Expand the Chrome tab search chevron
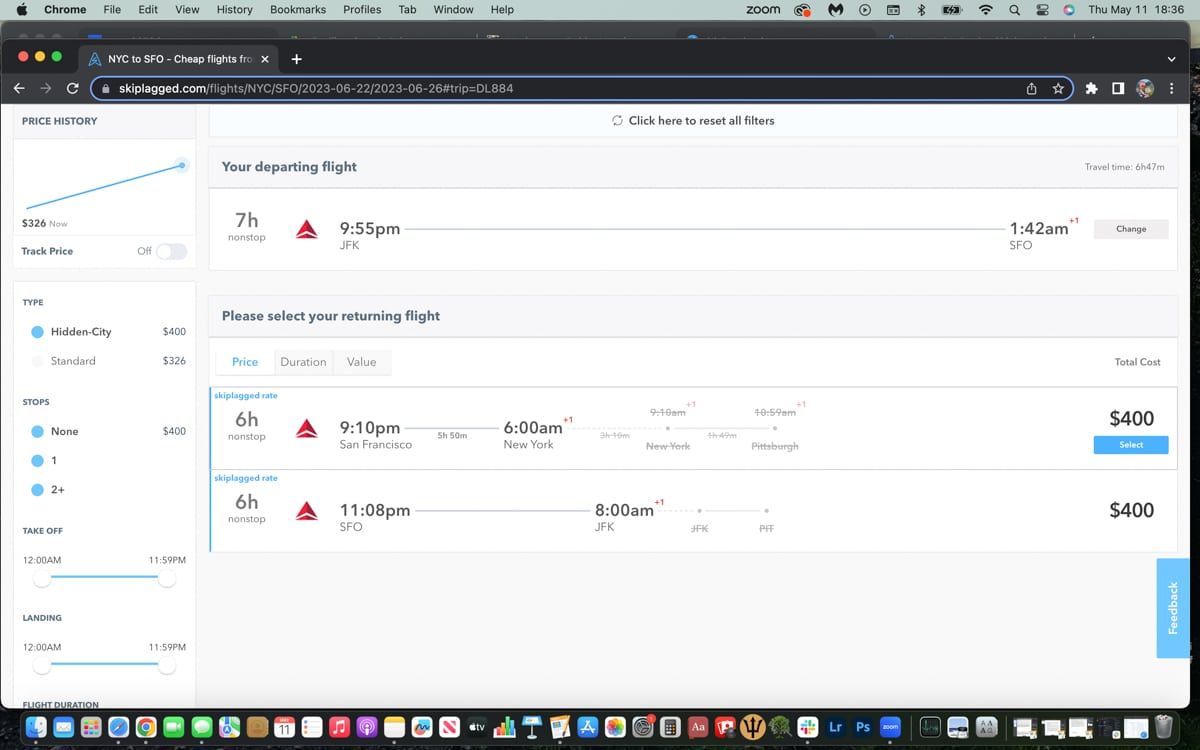This screenshot has width=1200, height=750. [1171, 58]
